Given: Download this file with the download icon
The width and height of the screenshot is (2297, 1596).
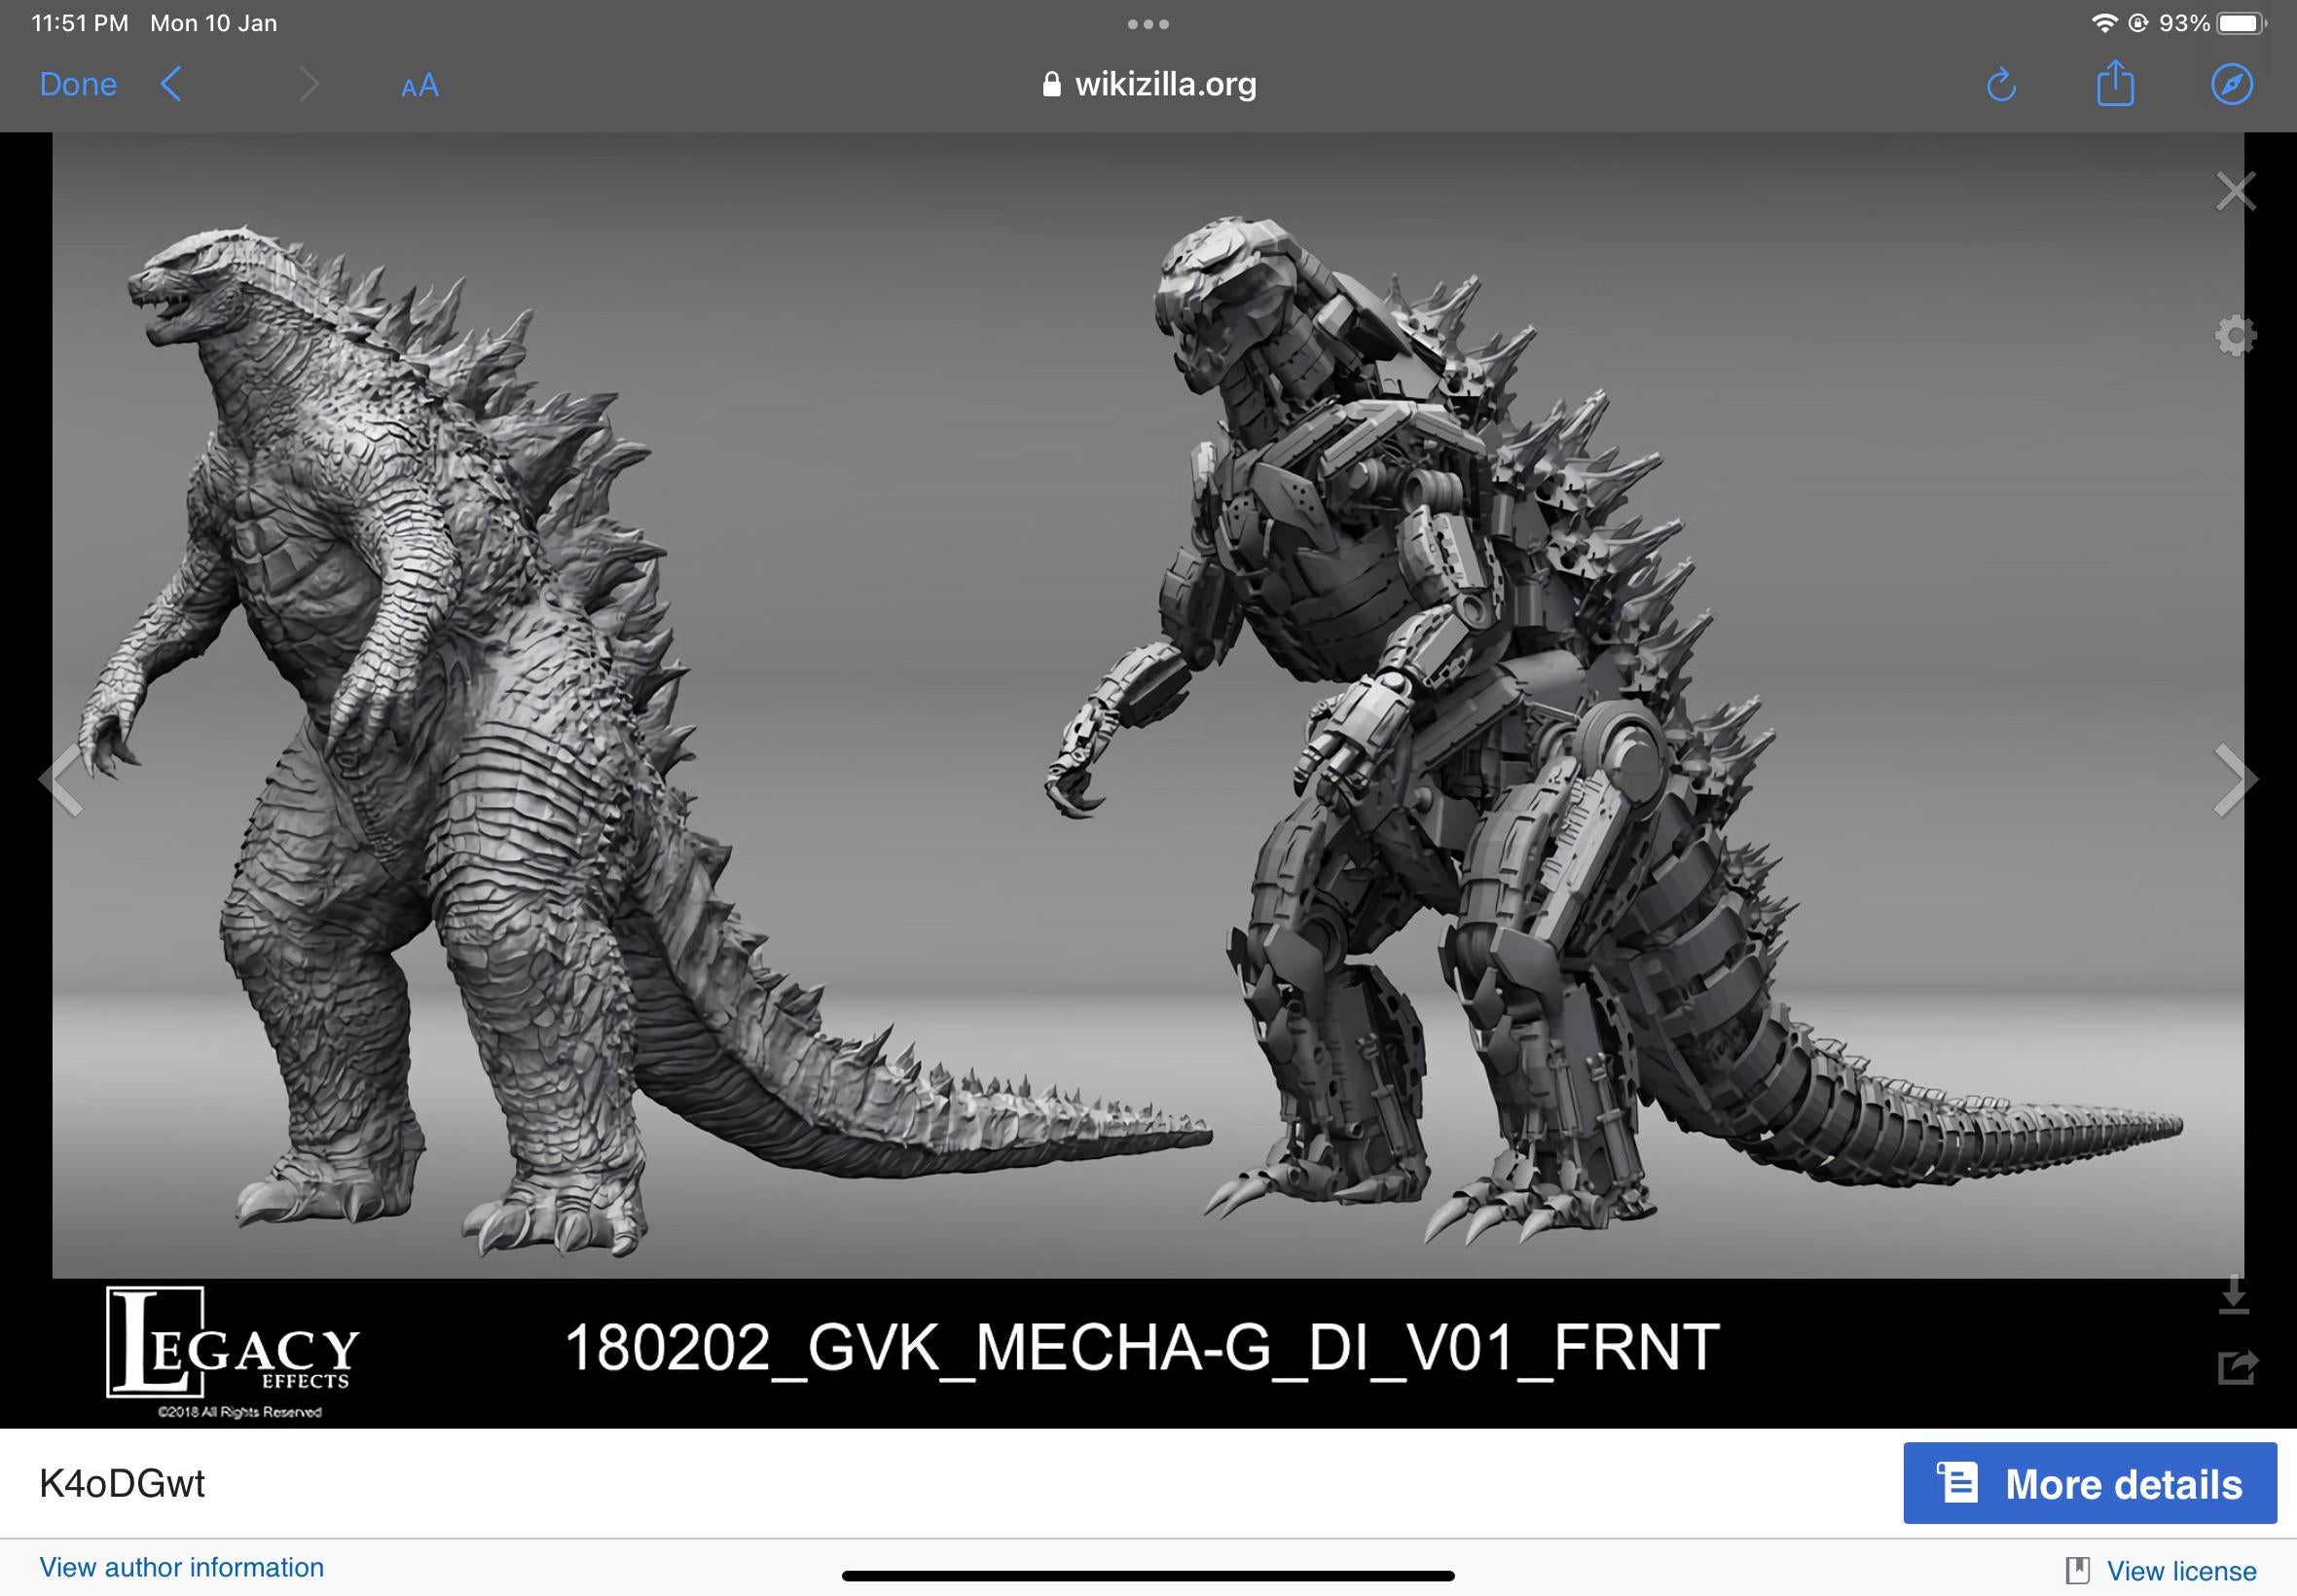Looking at the screenshot, I should tap(2234, 1294).
